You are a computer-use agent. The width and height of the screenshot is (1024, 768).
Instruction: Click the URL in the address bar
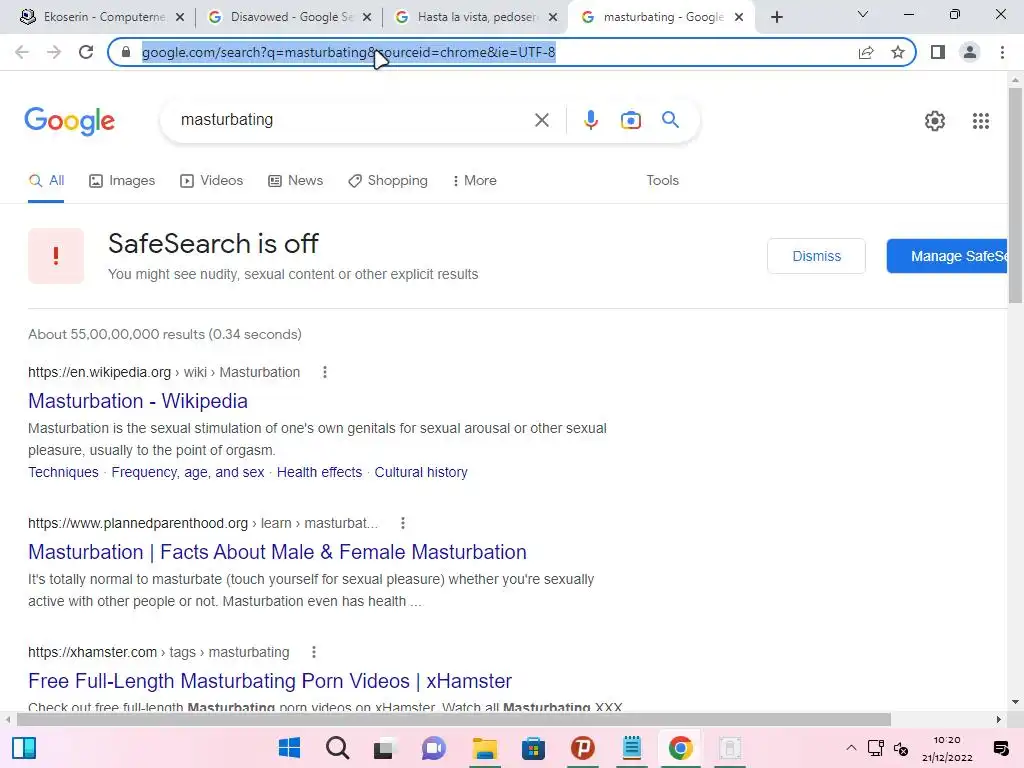pos(349,52)
